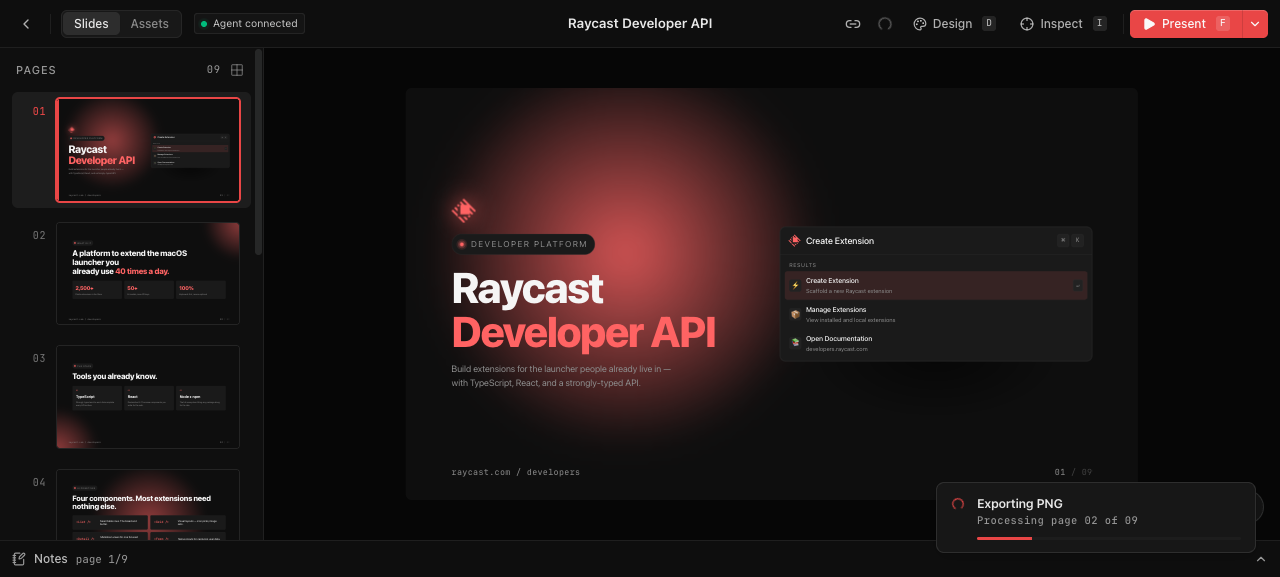
Task: Click the 09 page count in the sidebar
Action: pos(213,70)
